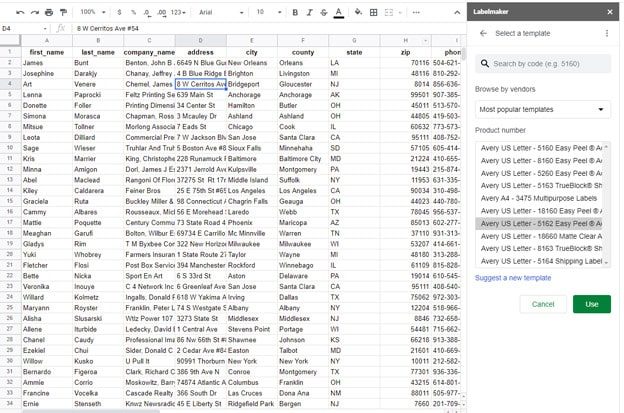
Task: Decrease decimal places icon
Action: pyautogui.click(x=147, y=12)
